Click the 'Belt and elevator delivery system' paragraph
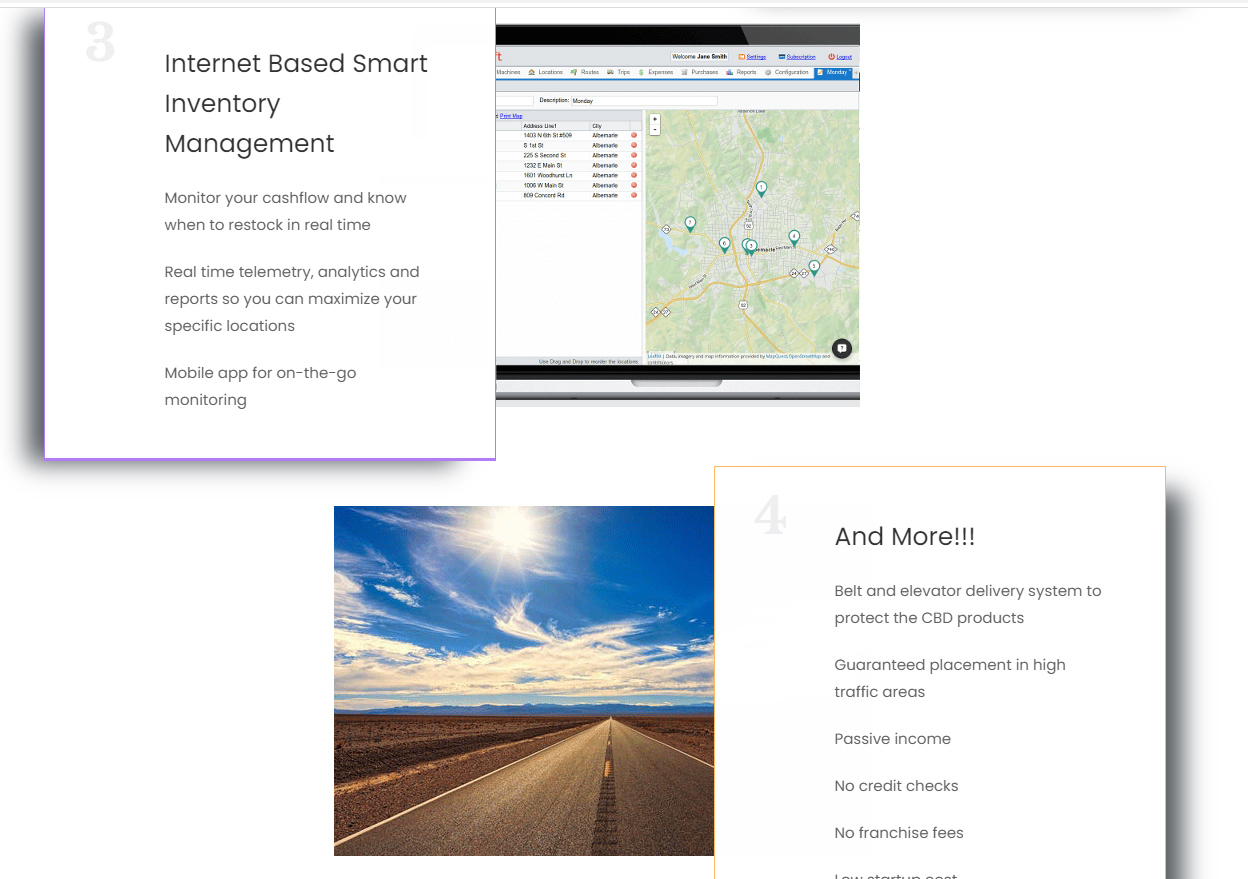 (x=968, y=604)
